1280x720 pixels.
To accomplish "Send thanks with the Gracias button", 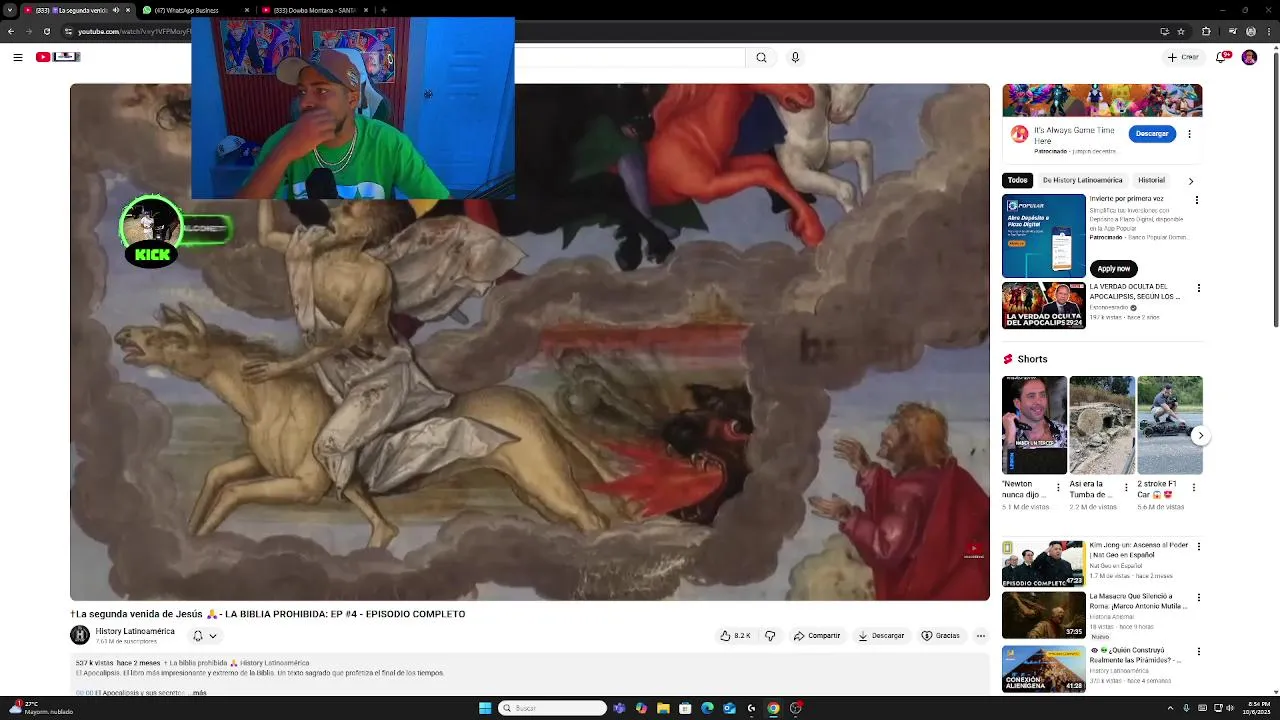I will (x=941, y=635).
